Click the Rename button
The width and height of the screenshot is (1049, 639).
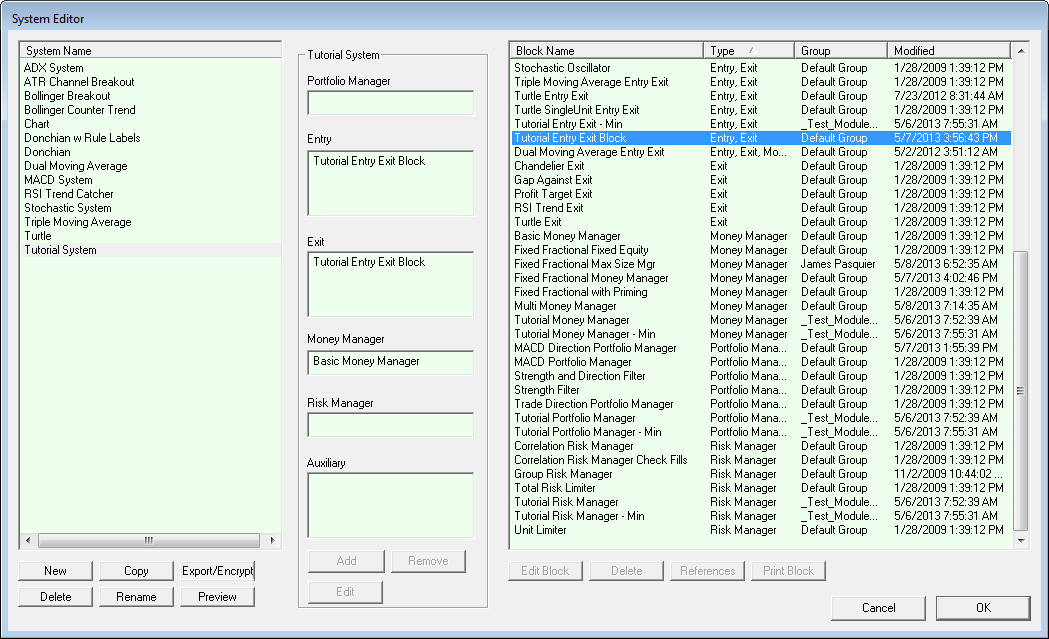(x=136, y=597)
